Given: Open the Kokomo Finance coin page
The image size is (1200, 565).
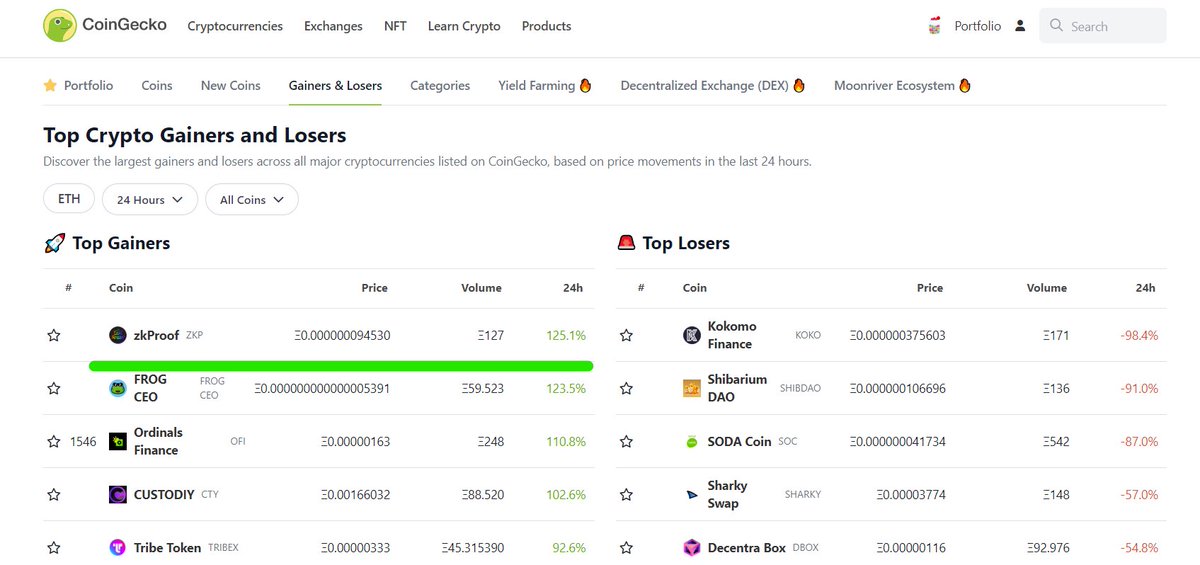Looking at the screenshot, I should pyautogui.click(x=732, y=335).
